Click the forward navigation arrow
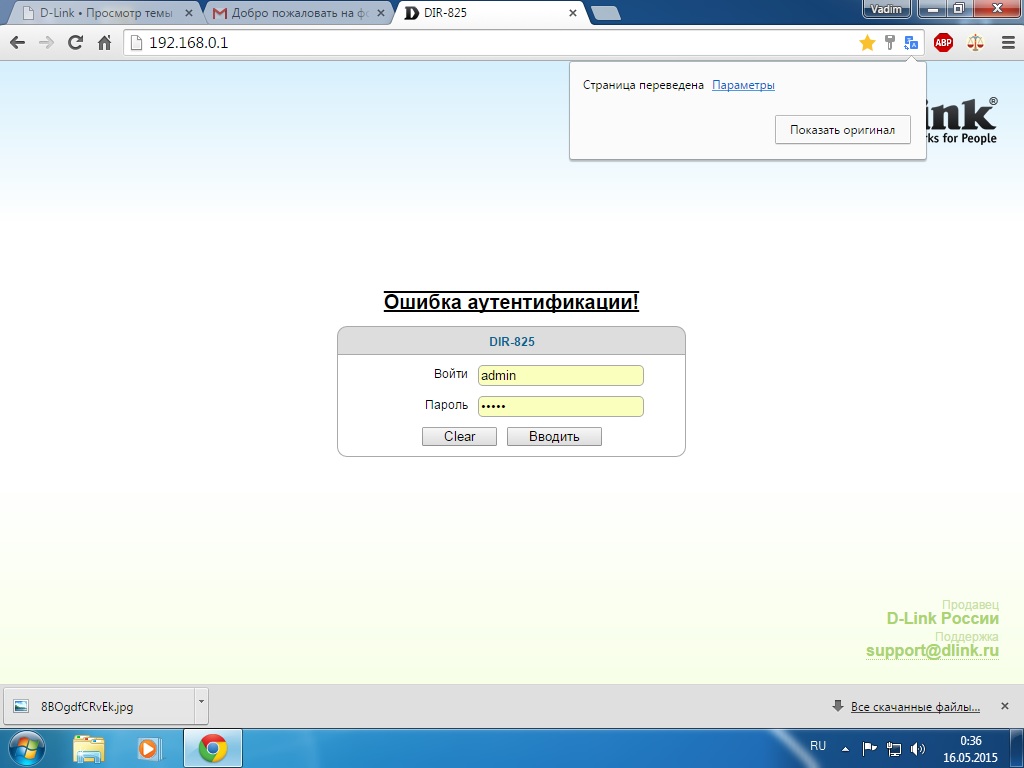 pos(46,43)
